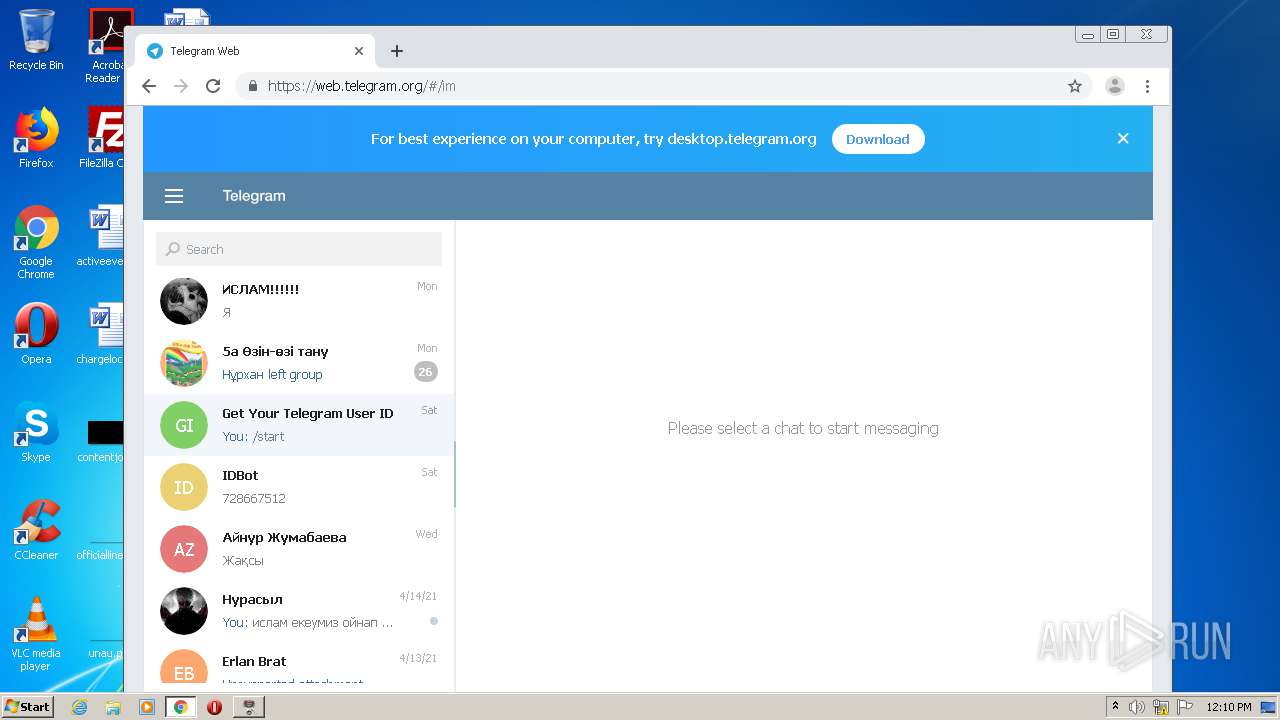Open VLC media player shortcut
Screen dimensions: 1280x720
[36, 634]
